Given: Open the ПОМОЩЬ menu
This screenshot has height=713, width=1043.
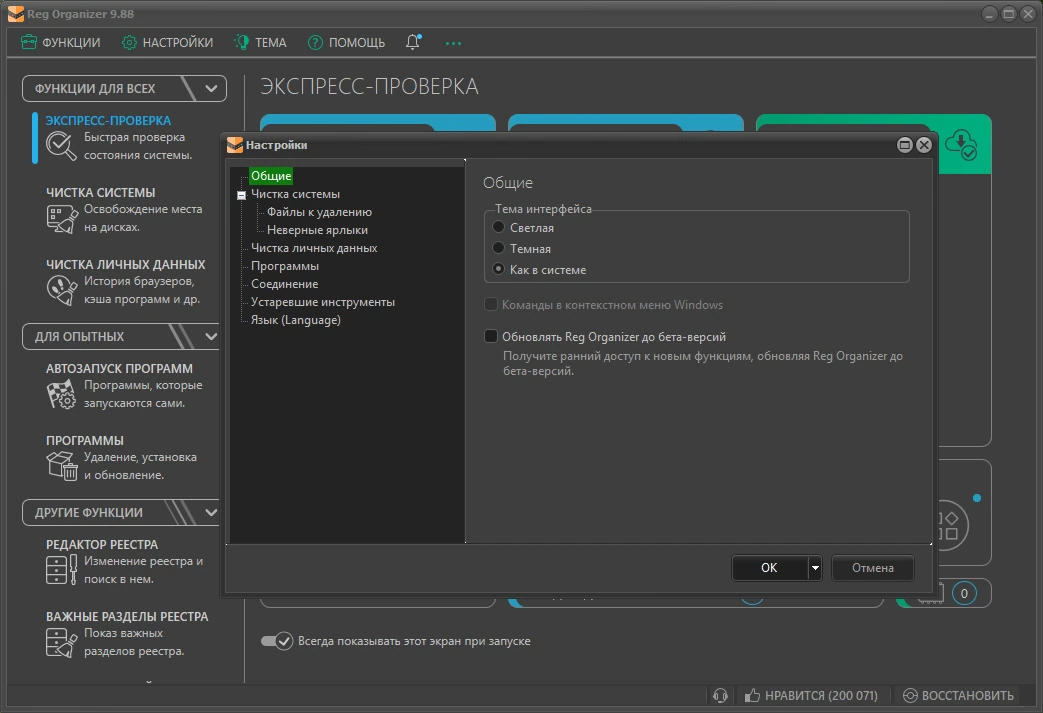Looking at the screenshot, I should pos(347,43).
